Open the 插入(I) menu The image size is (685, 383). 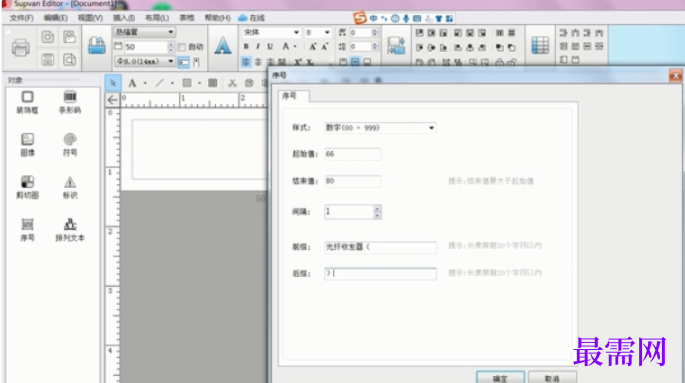[x=124, y=18]
